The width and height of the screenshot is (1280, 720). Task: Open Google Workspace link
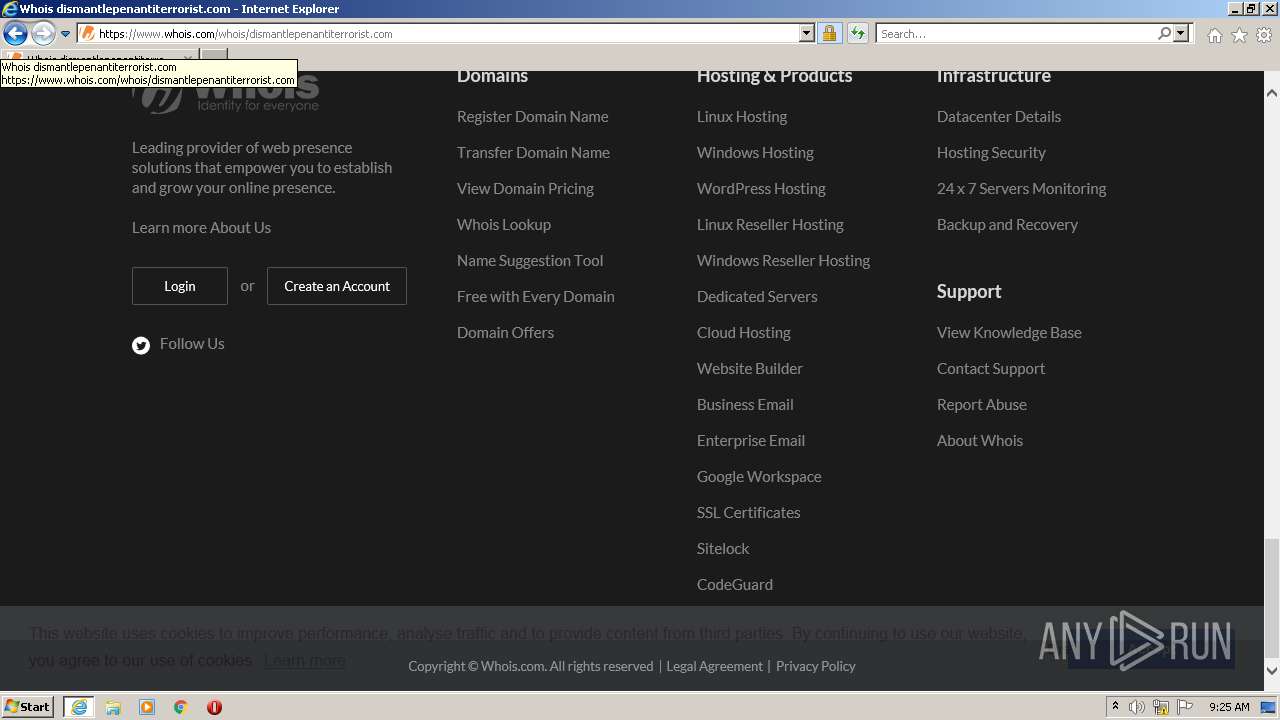[759, 477]
